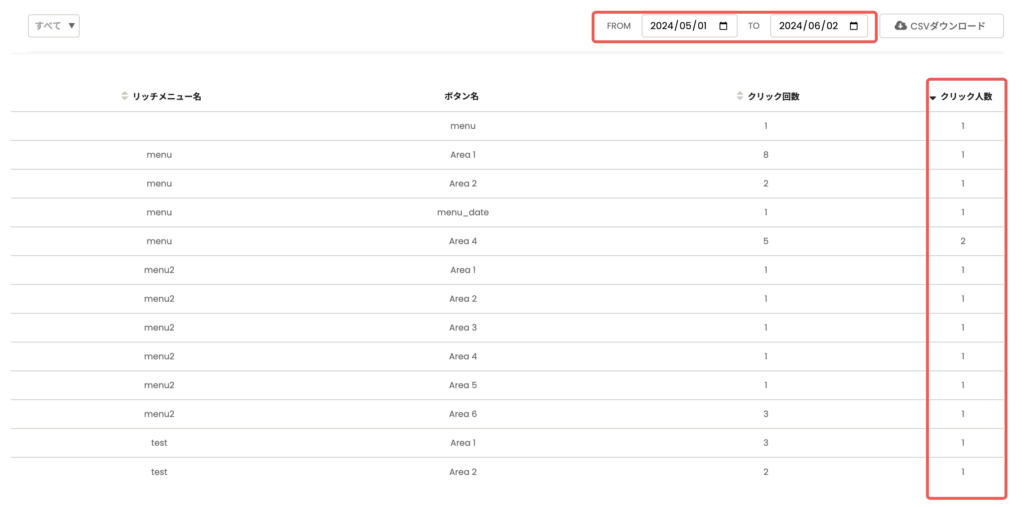Click the TO date field showing 2024/06/02
The width and height of the screenshot is (1024, 507).
click(x=806, y=26)
